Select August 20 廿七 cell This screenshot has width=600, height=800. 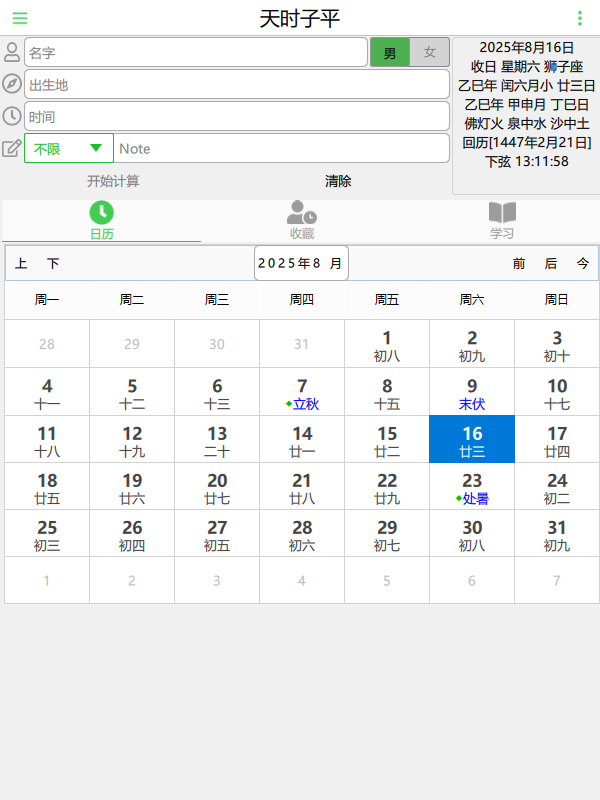pos(217,486)
